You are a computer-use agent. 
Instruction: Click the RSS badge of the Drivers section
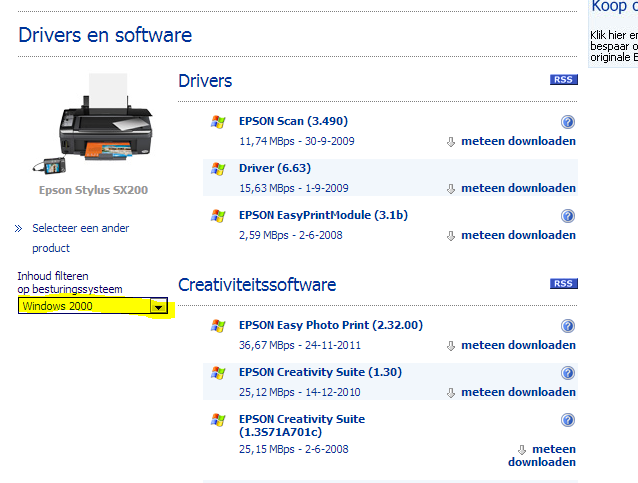point(564,80)
